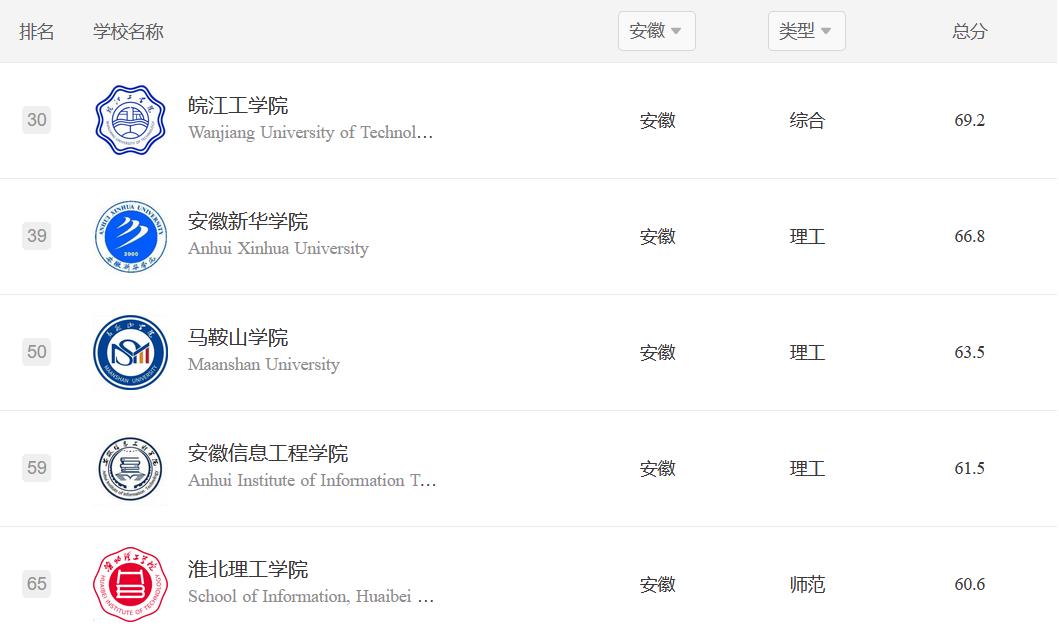Click the Anhui Institute of Information logo
Screen dimensions: 1059x641
(x=130, y=468)
